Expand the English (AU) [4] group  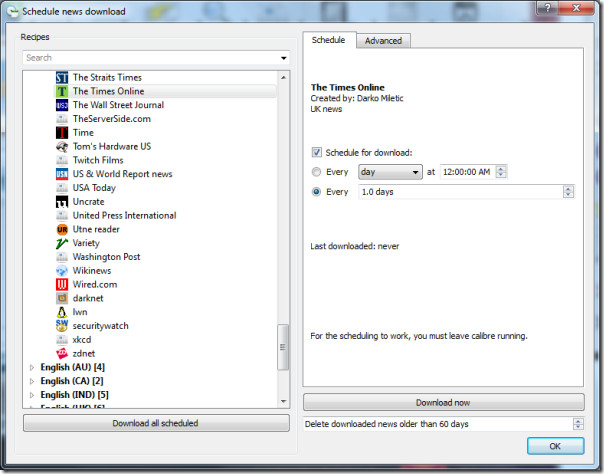pos(32,367)
